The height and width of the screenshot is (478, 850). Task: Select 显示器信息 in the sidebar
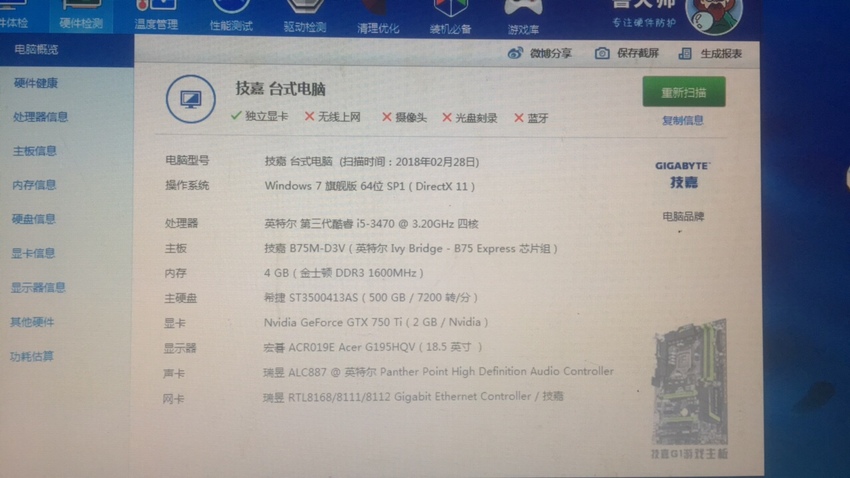click(38, 287)
